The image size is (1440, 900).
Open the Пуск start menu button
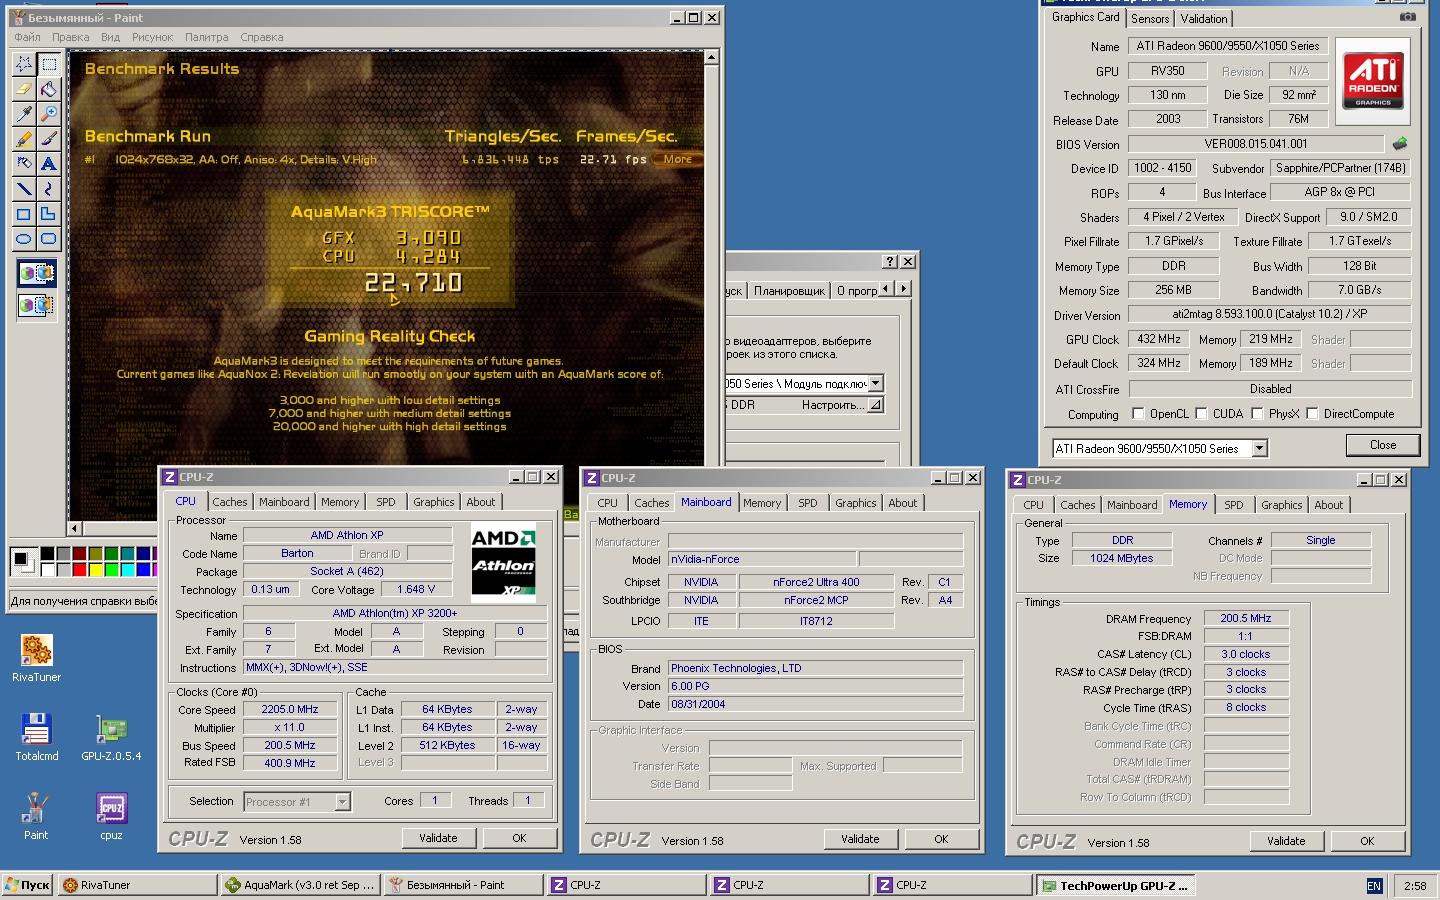click(27, 885)
